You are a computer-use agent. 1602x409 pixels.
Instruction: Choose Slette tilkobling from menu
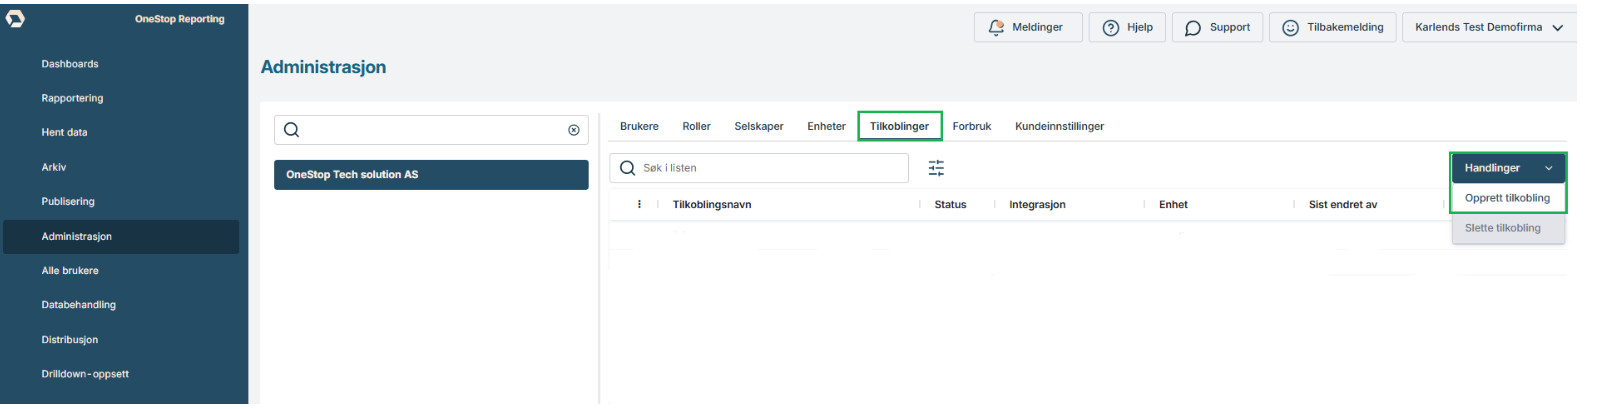click(1508, 228)
